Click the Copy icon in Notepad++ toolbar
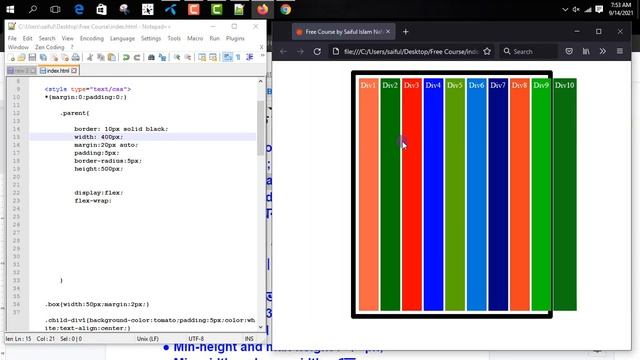Image resolution: width=640 pixels, height=360 pixels. [x=100, y=58]
